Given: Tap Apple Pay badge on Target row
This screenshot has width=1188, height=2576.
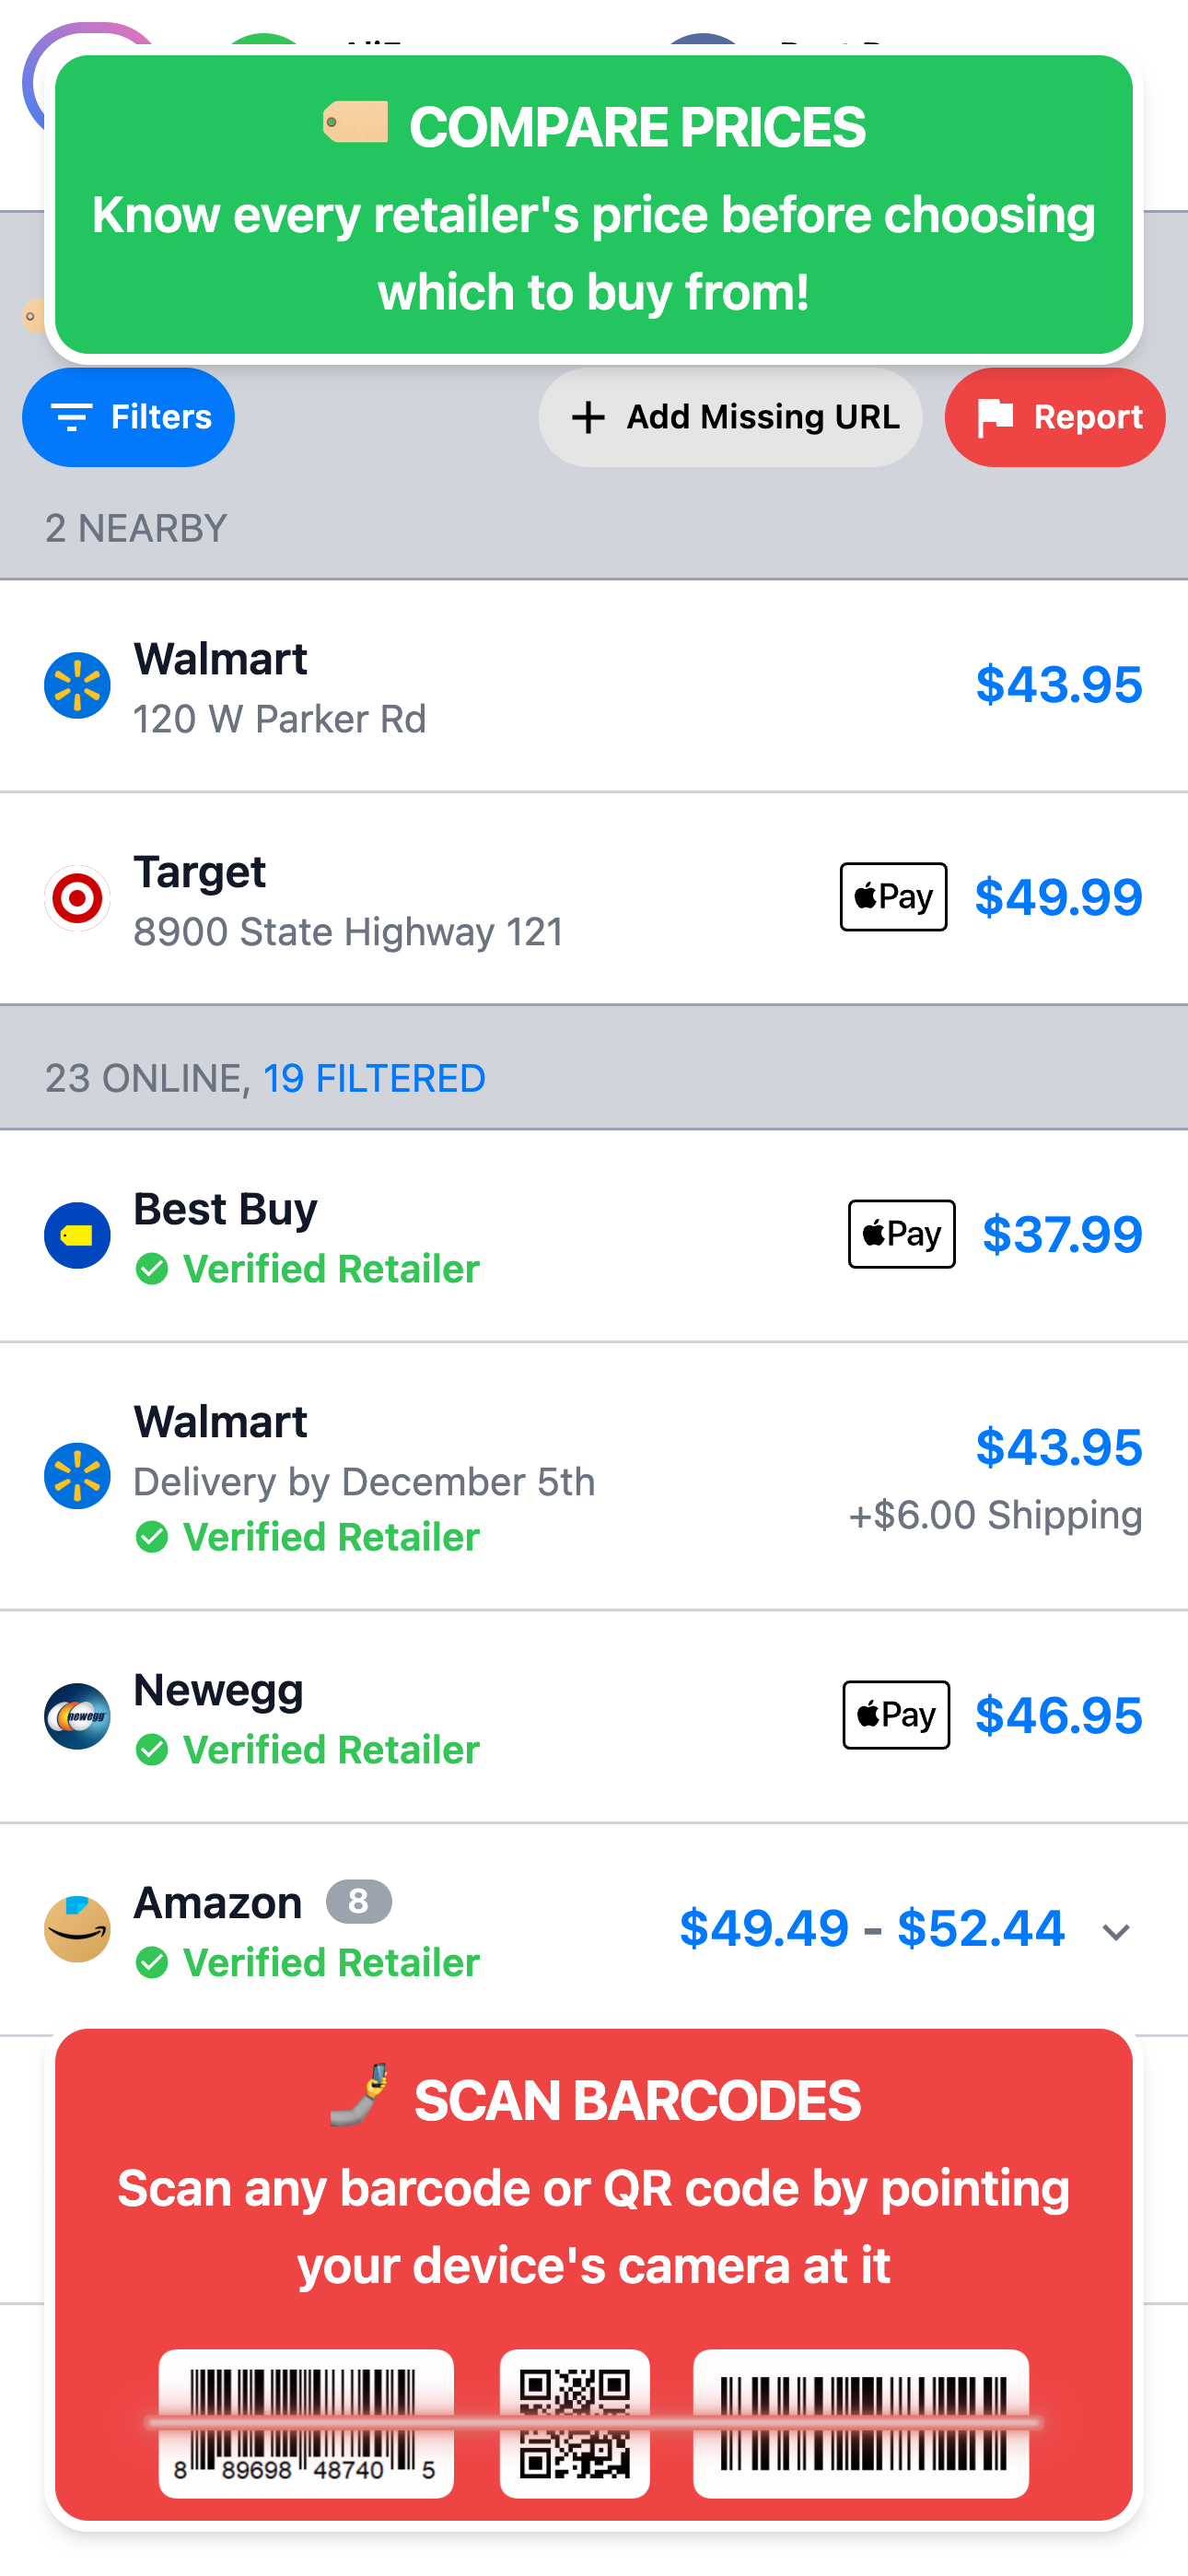Looking at the screenshot, I should (893, 897).
